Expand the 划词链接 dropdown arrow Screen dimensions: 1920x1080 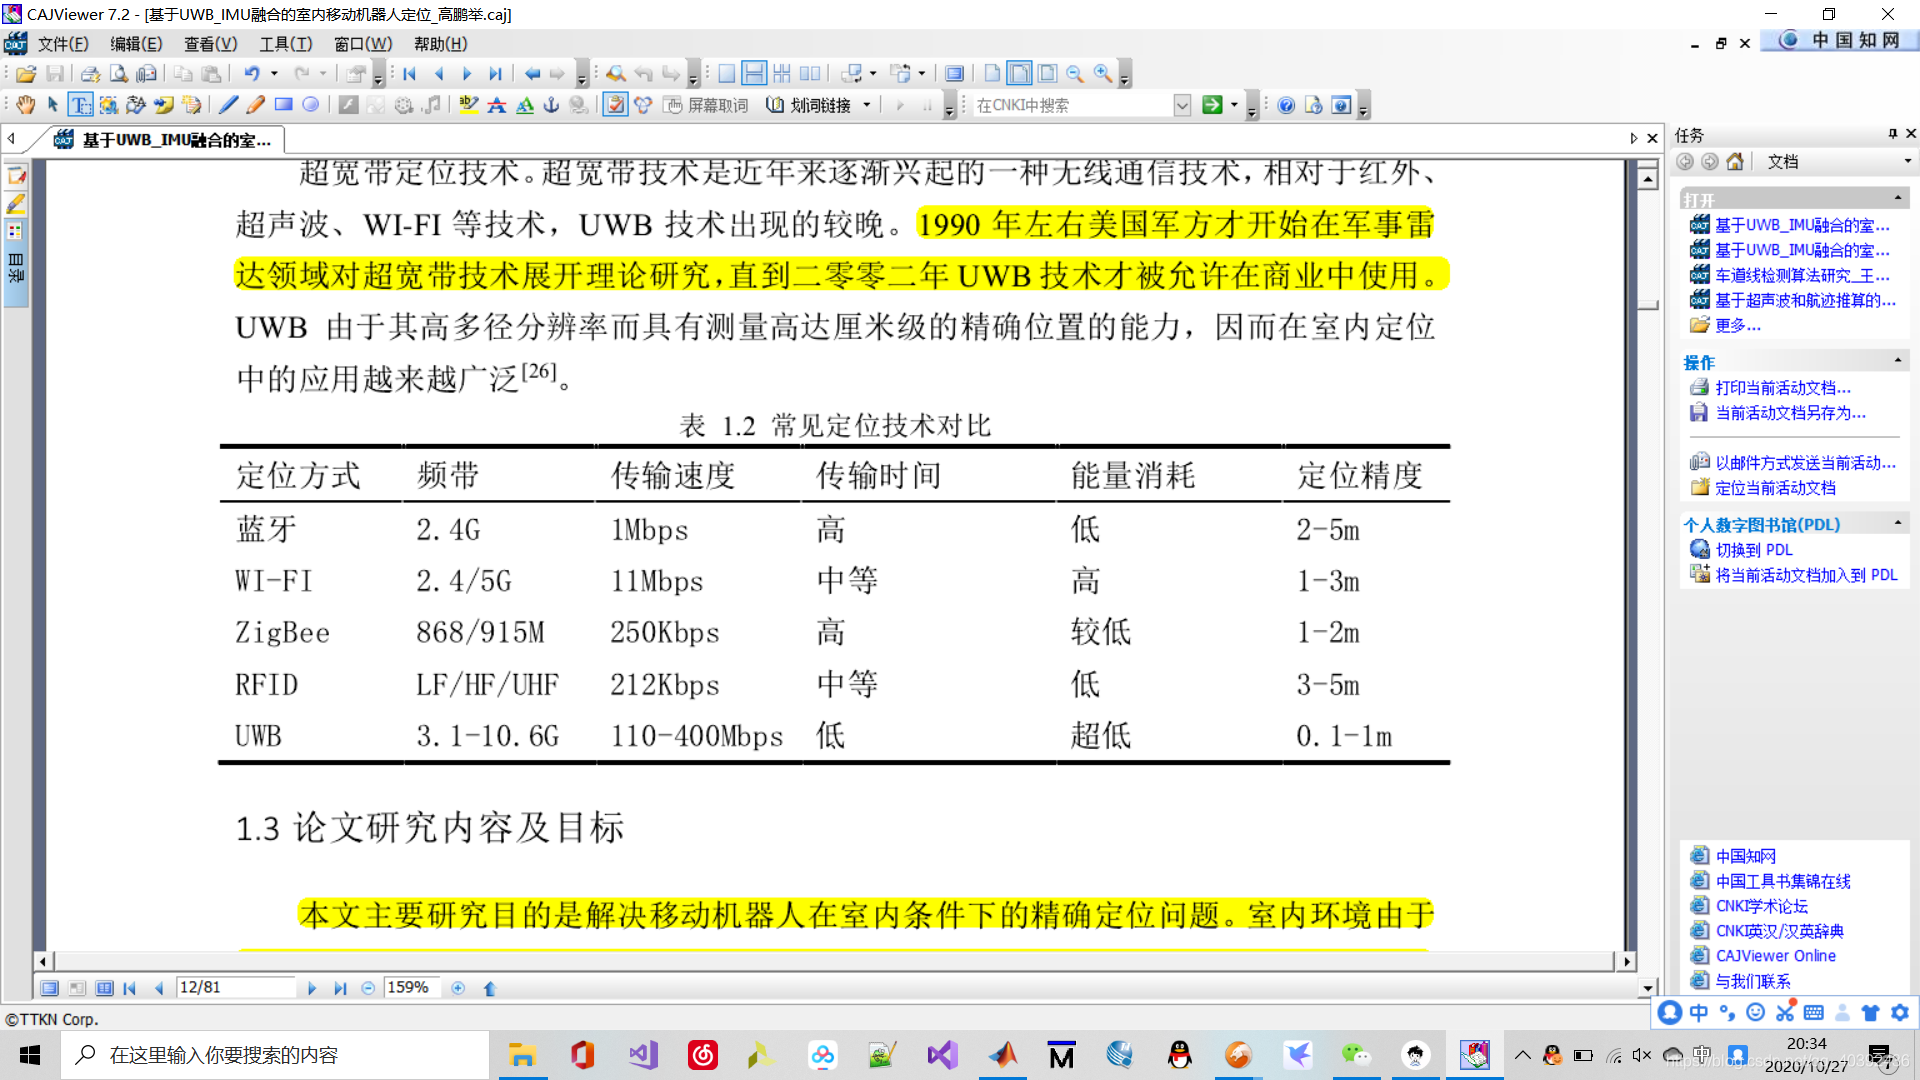pyautogui.click(x=866, y=105)
